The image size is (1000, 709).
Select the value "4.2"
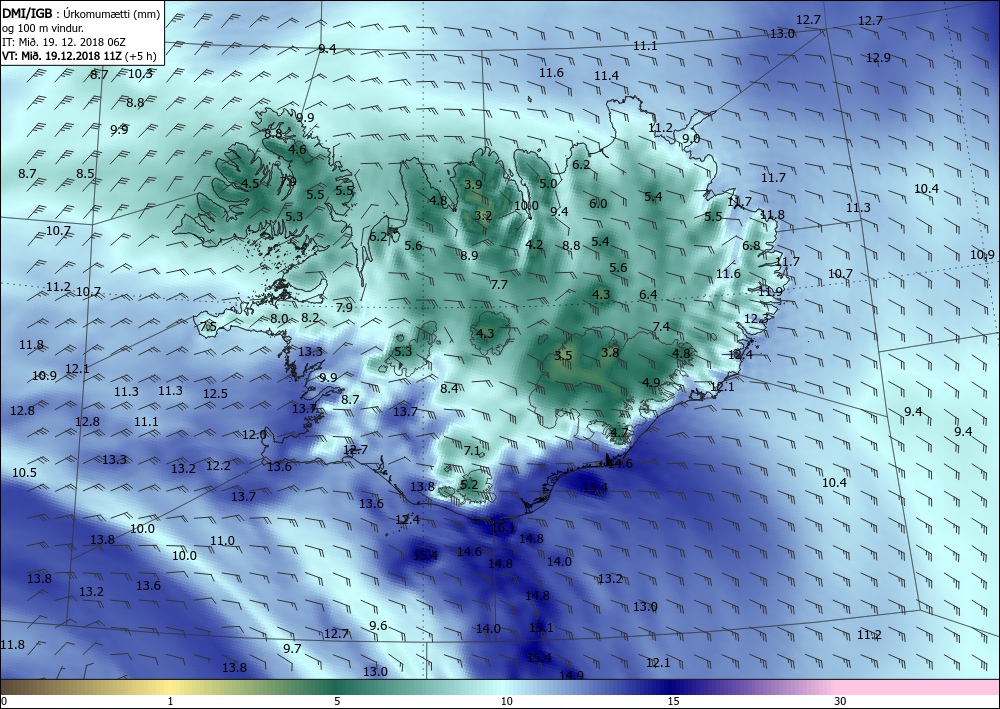[534, 244]
